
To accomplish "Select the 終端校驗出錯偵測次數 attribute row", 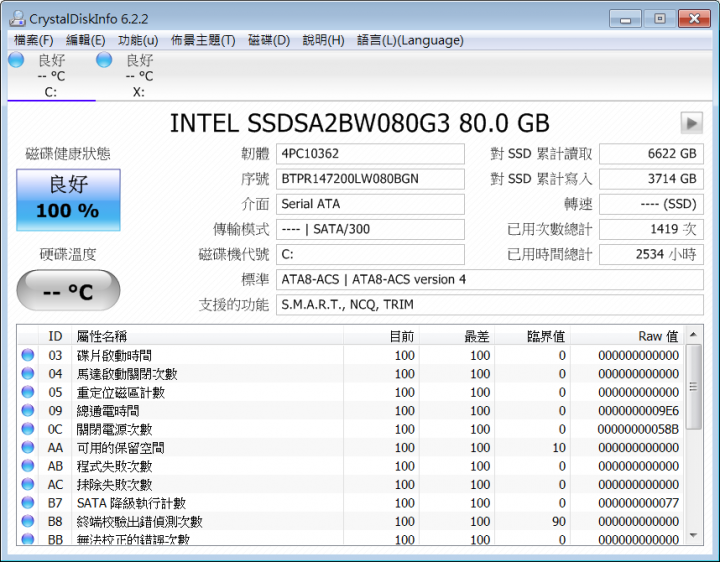I will (351, 522).
